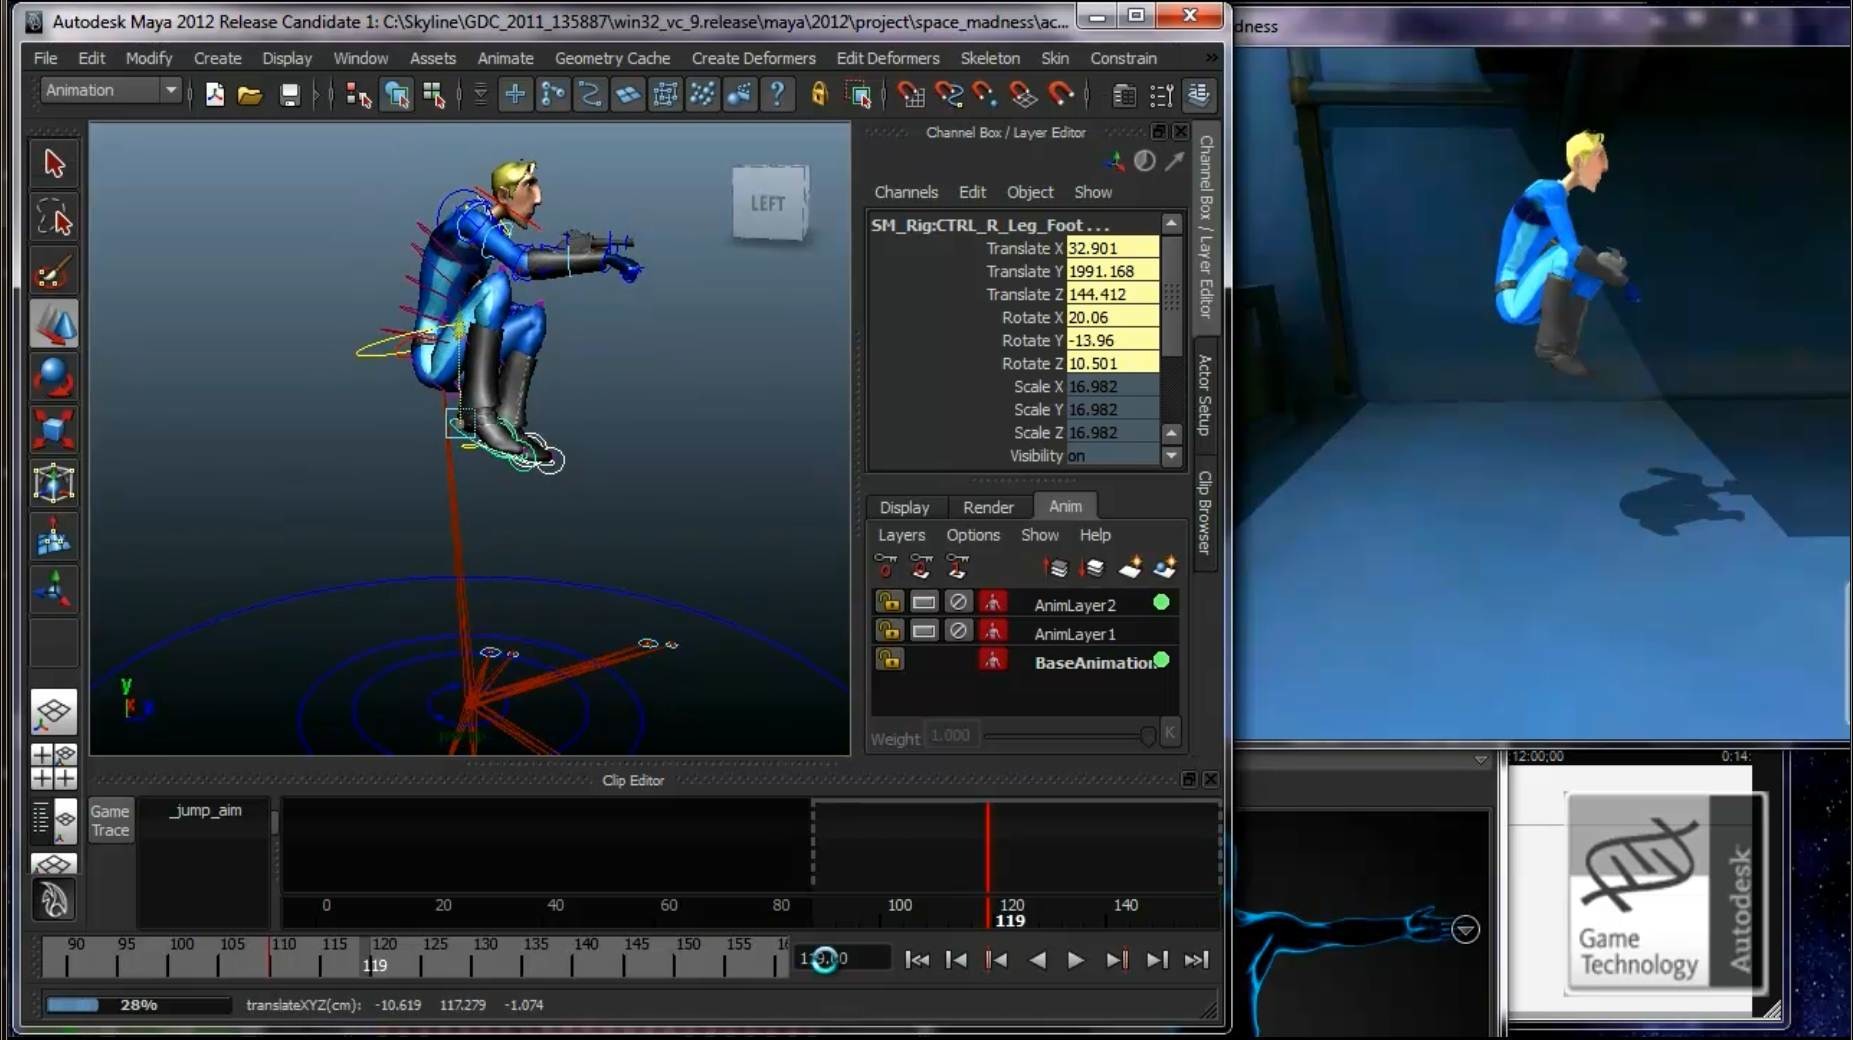Open a scene with folder icon
The width and height of the screenshot is (1853, 1040).
(x=250, y=95)
